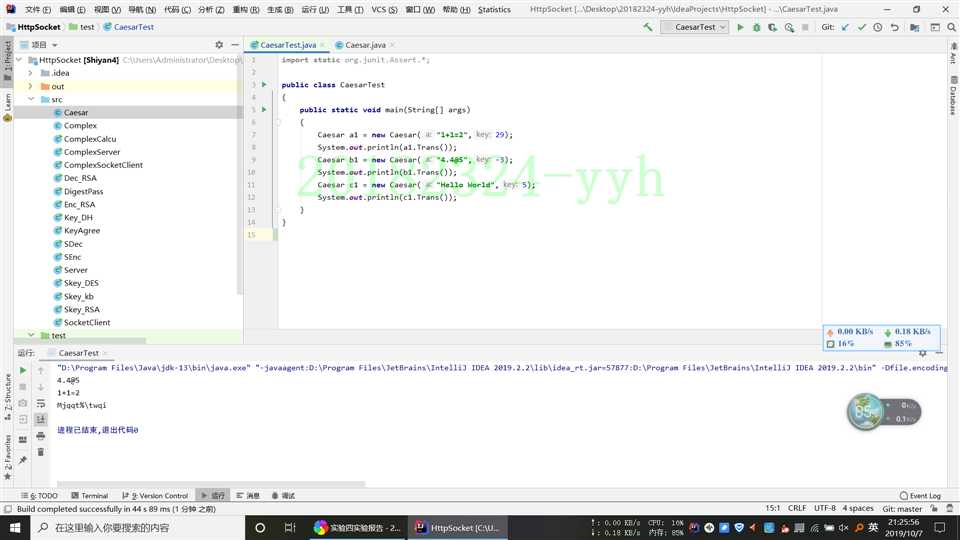The height and width of the screenshot is (540, 960).
Task: Toggle scroll to end in Run console
Action: [x=40, y=419]
